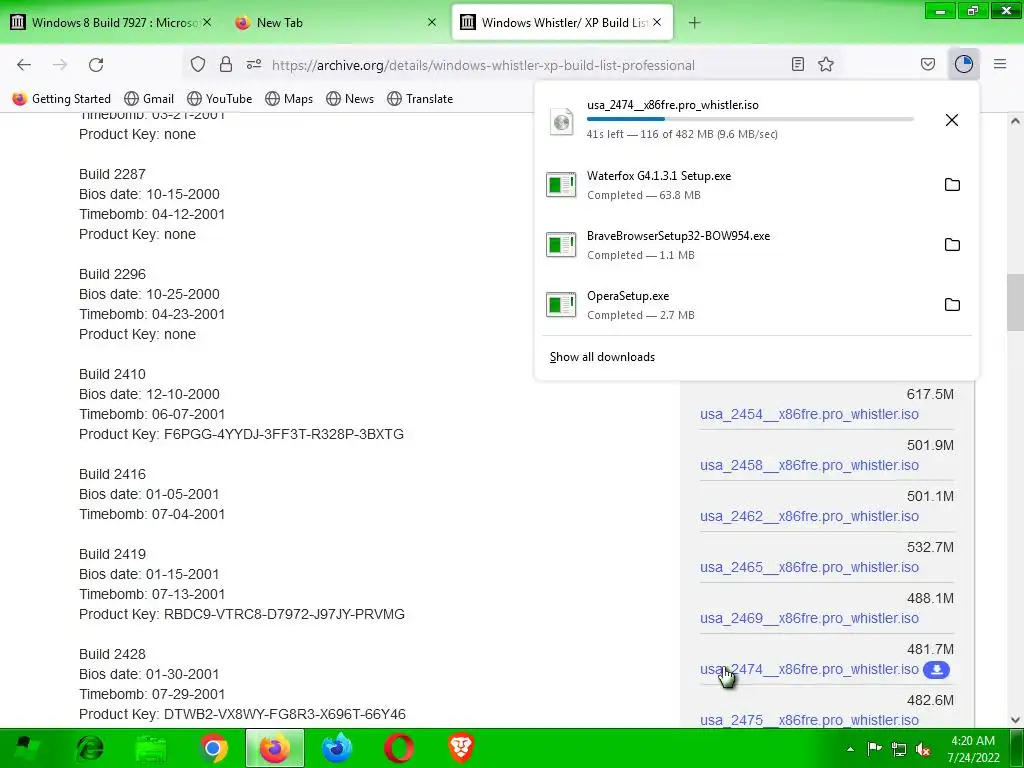Show OperaSetup.exe in its folder
This screenshot has height=768, width=1024.
(x=952, y=305)
